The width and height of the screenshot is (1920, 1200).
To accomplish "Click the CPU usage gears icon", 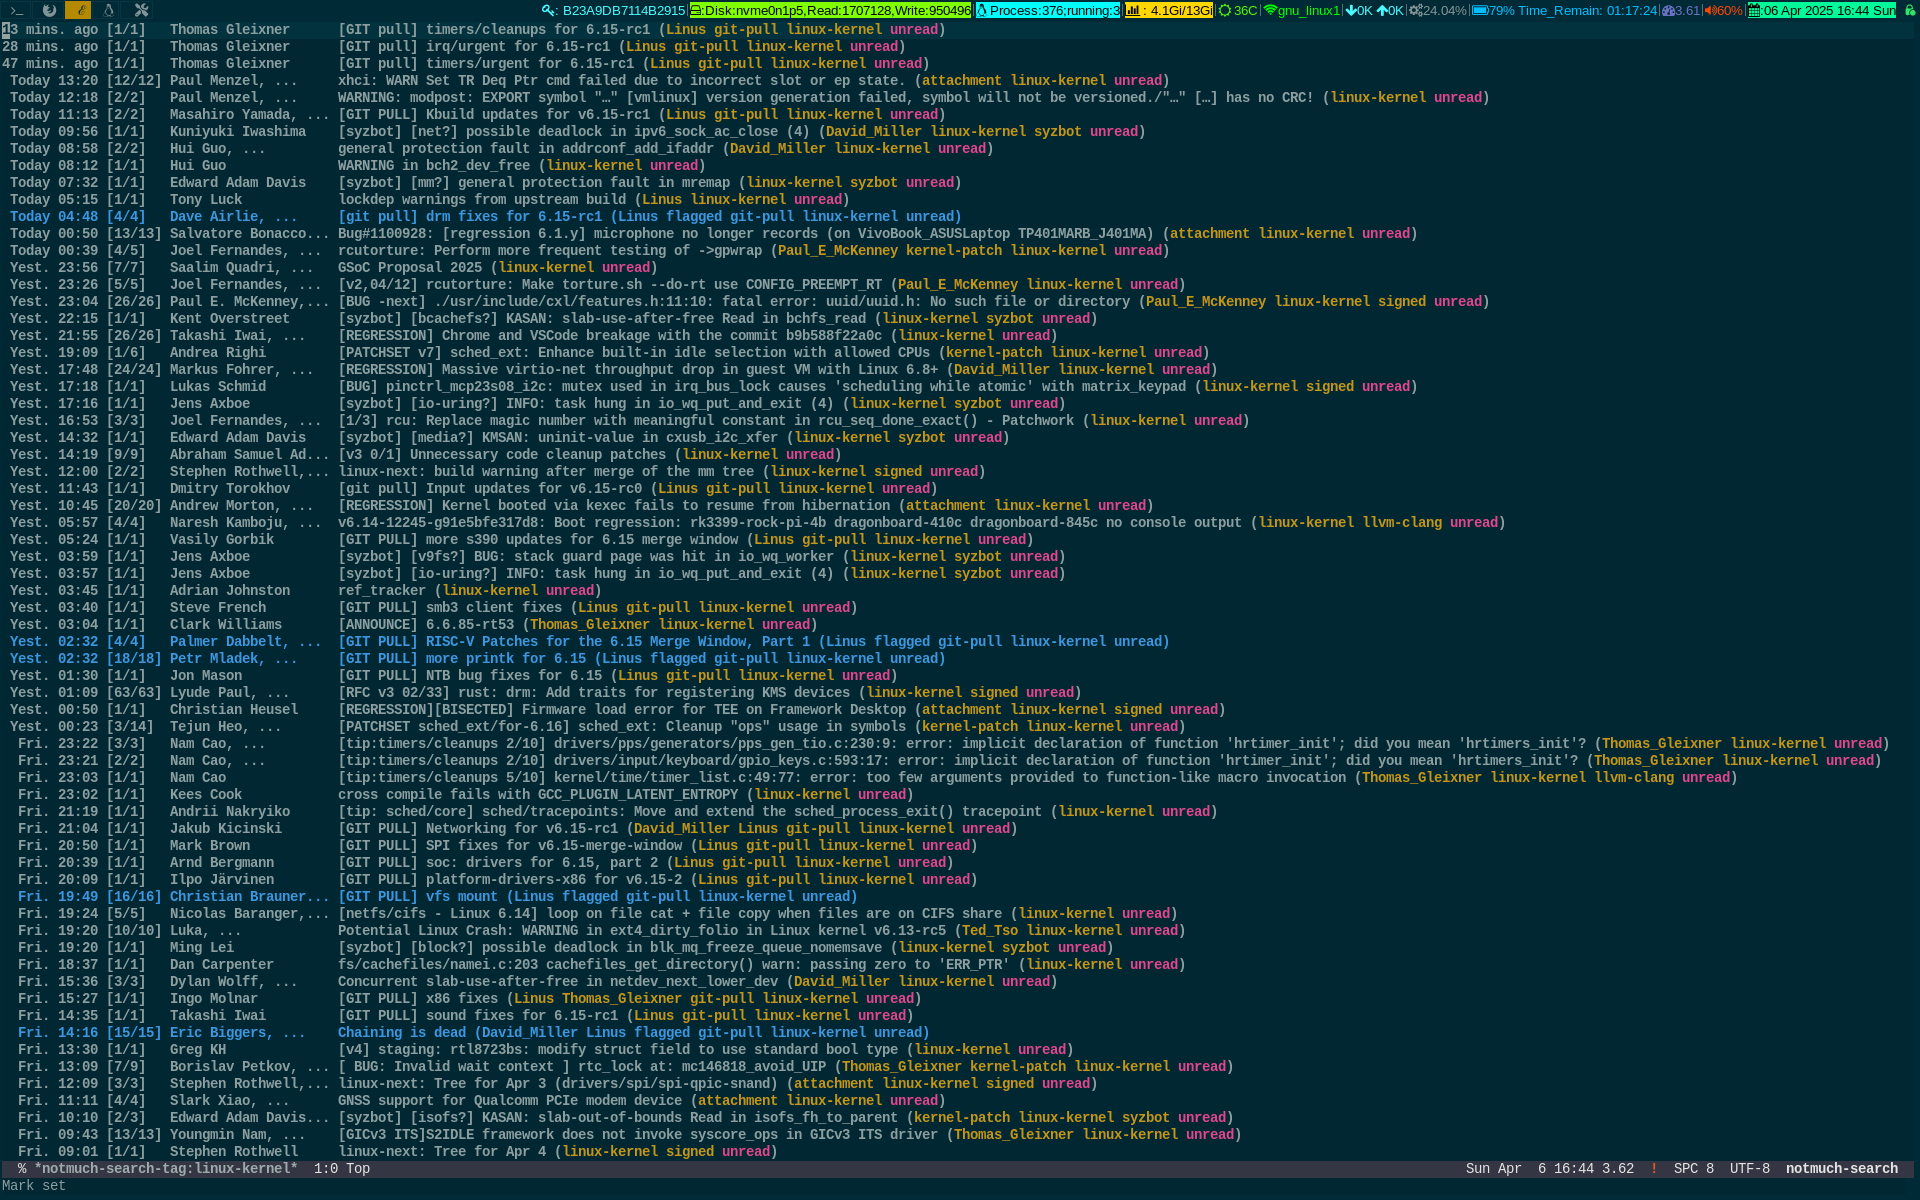I will pyautogui.click(x=1415, y=10).
